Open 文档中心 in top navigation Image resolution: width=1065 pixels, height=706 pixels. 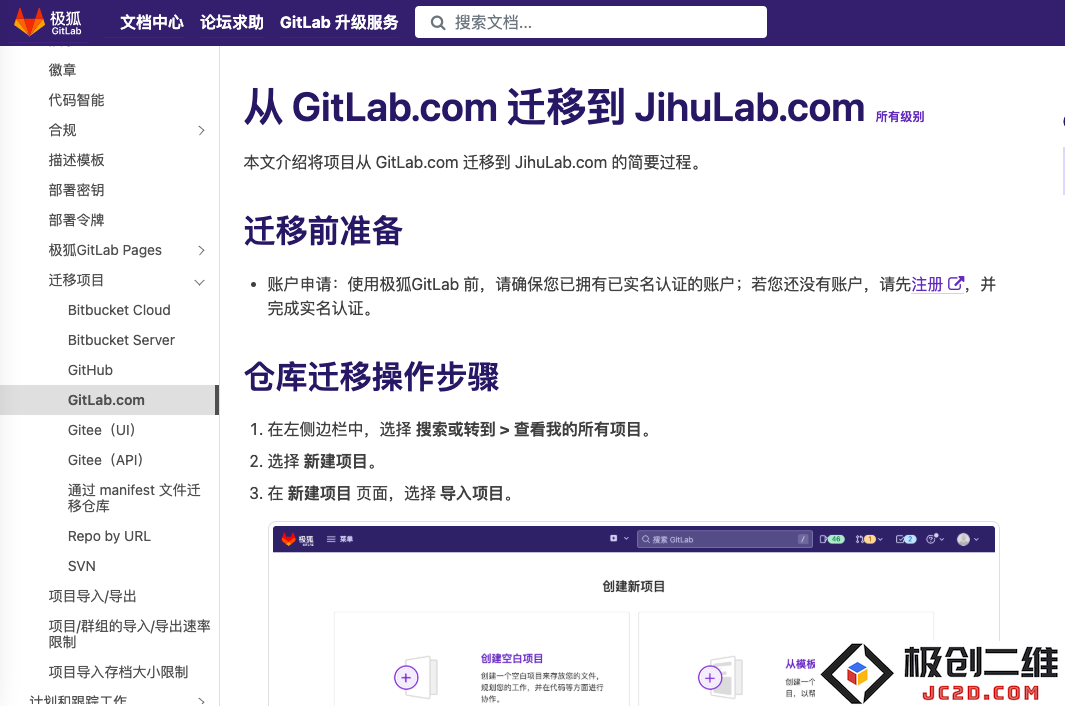coord(152,22)
